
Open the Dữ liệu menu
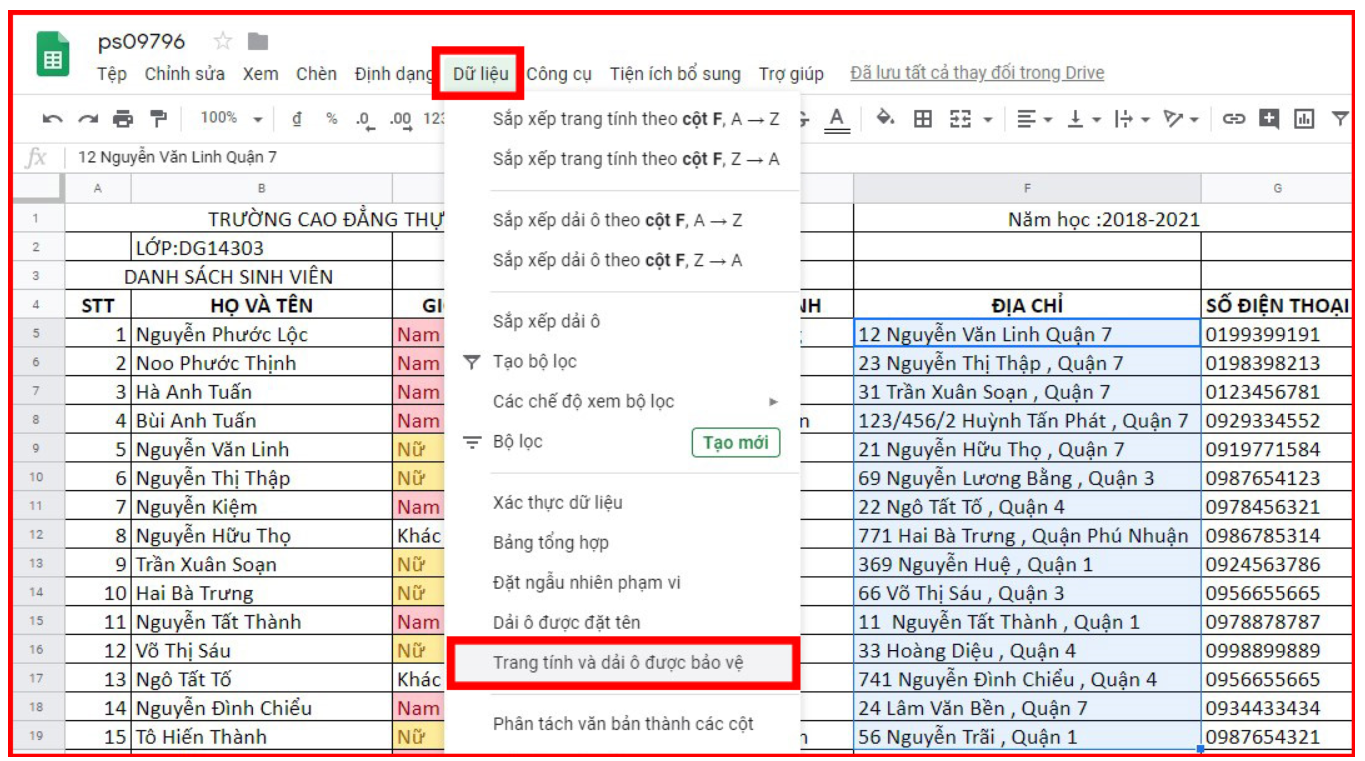(480, 74)
